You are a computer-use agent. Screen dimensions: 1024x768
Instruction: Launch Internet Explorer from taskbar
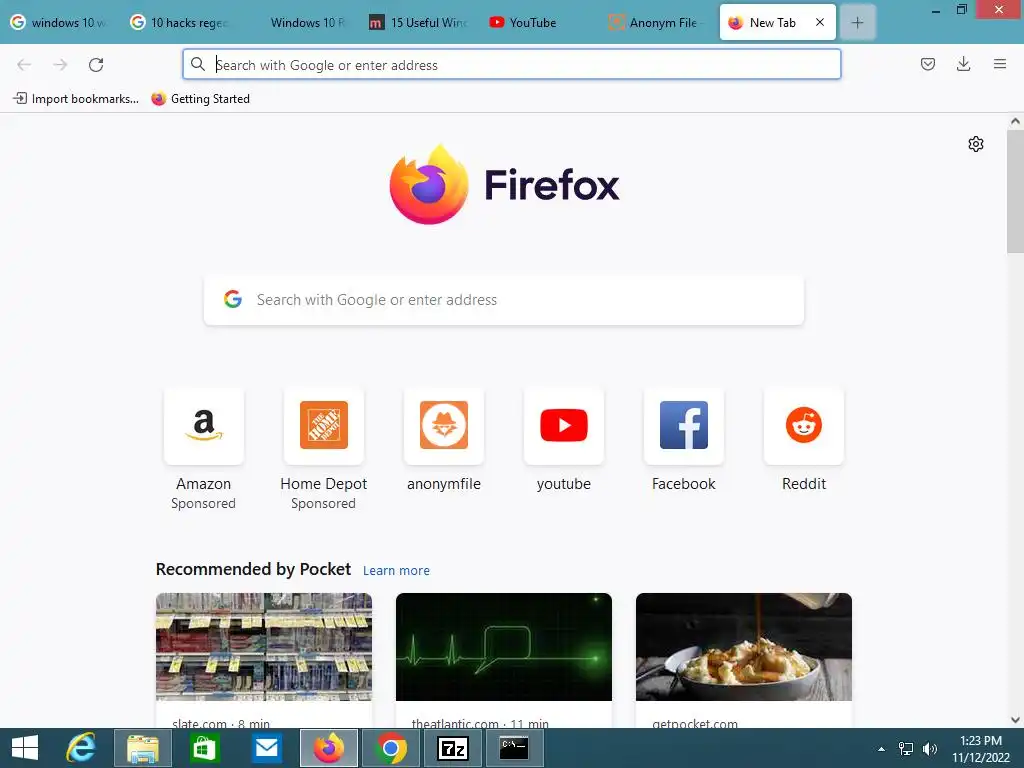pyautogui.click(x=81, y=748)
